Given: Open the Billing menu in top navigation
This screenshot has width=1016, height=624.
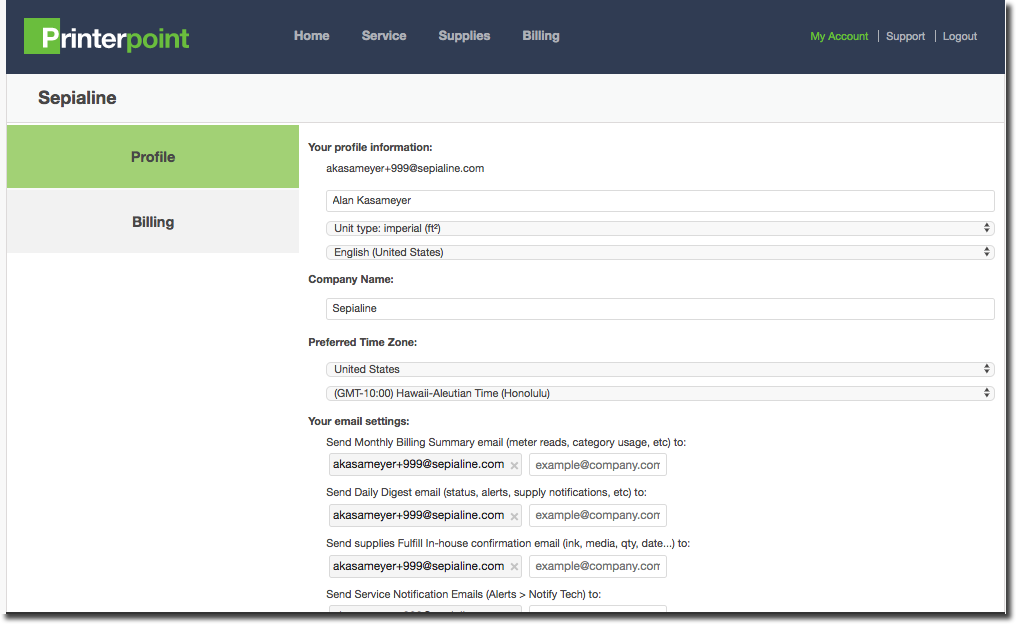Looking at the screenshot, I should pos(541,36).
